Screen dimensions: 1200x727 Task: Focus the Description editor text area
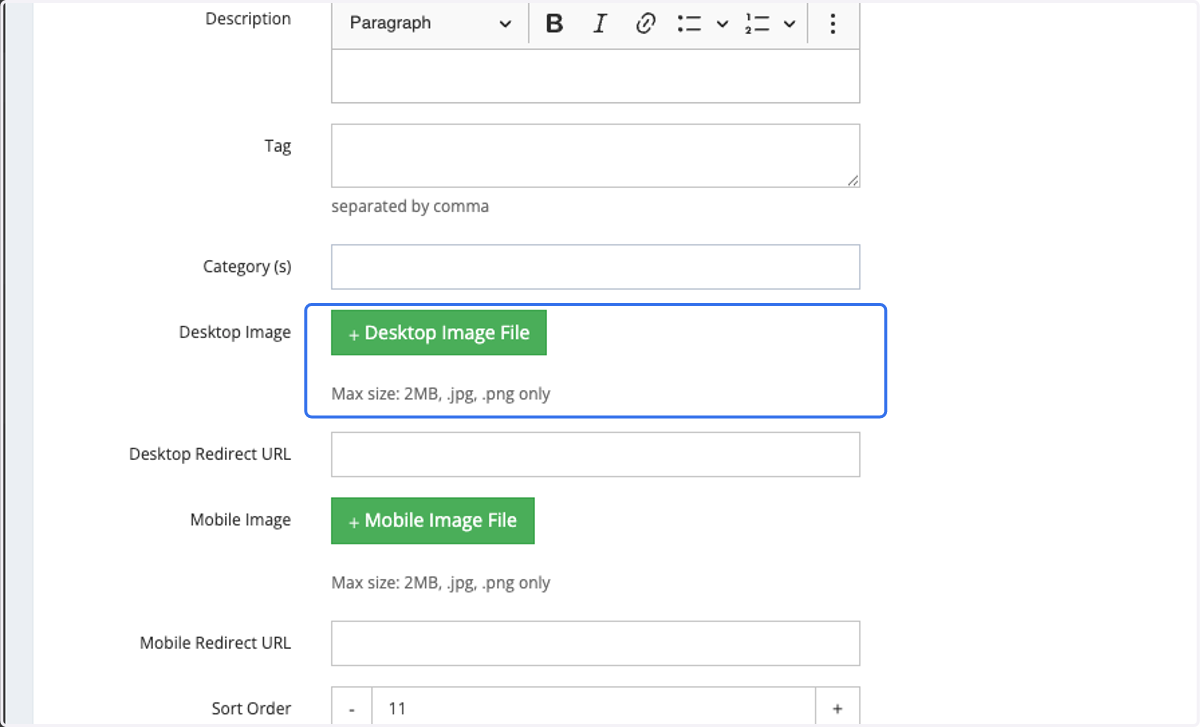point(596,76)
